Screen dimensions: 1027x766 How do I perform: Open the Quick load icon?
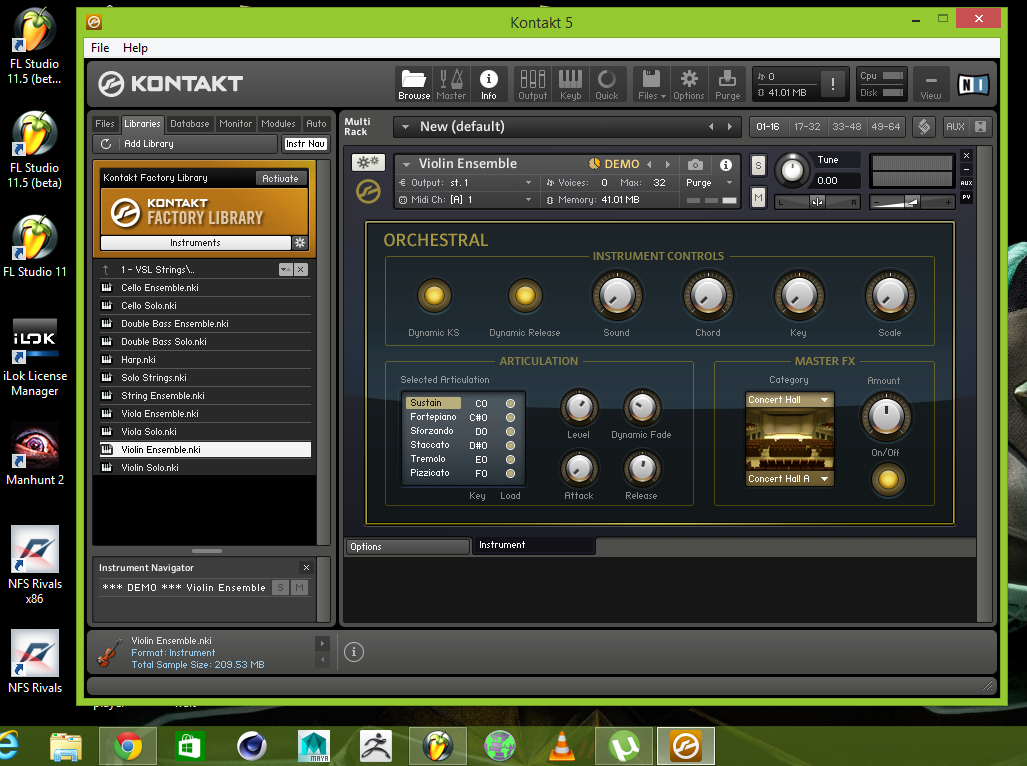point(607,84)
